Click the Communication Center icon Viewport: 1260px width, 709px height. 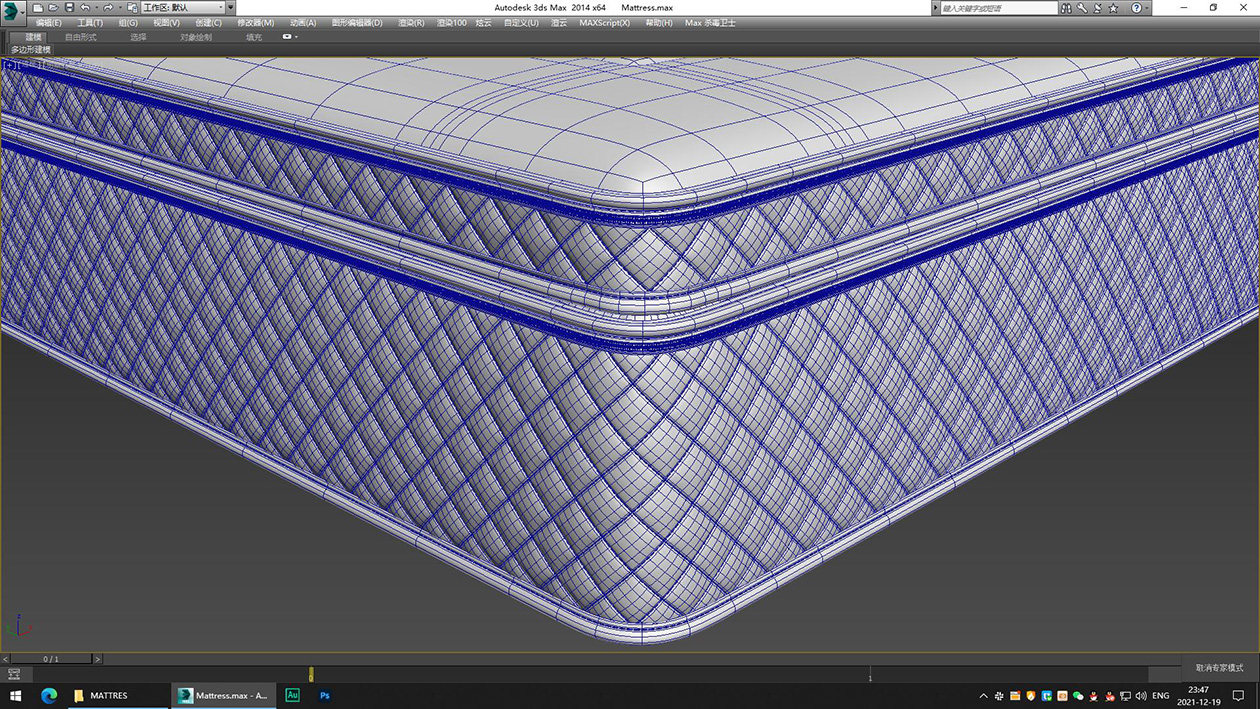point(1097,8)
